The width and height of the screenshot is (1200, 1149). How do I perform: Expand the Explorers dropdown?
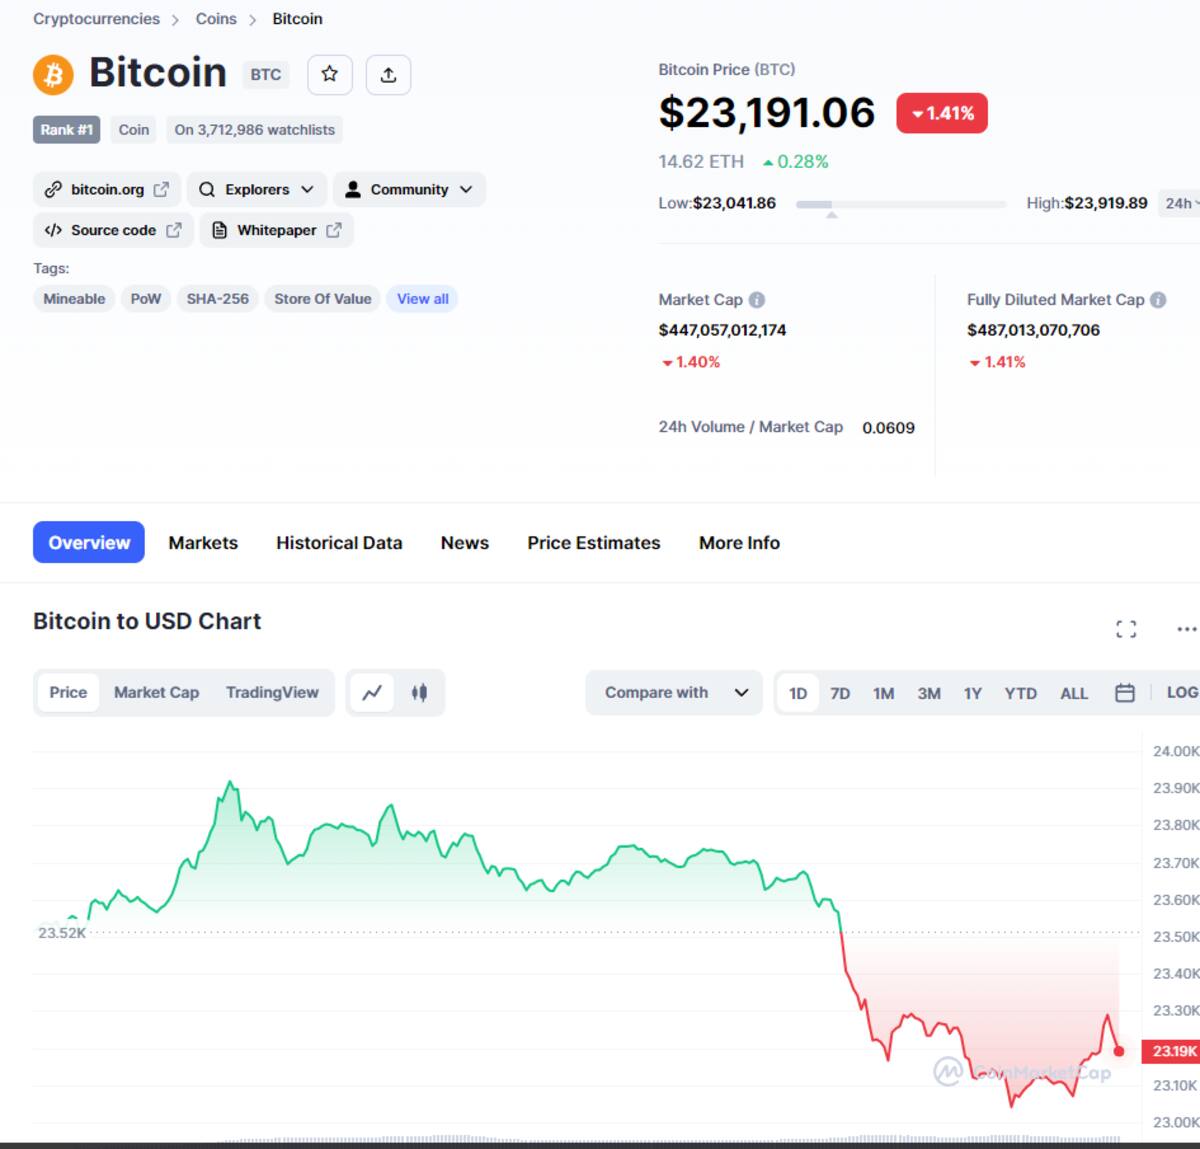pos(256,189)
